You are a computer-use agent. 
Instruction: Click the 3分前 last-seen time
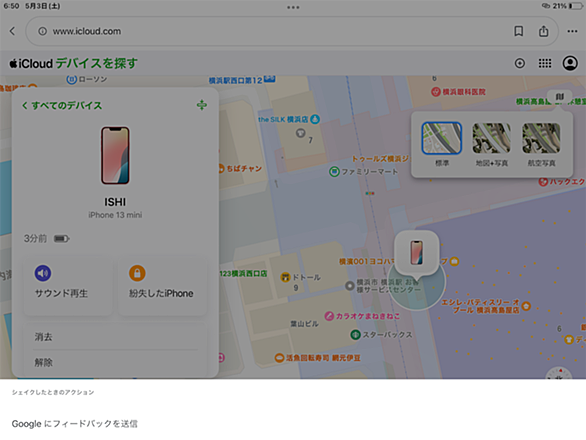(x=36, y=239)
